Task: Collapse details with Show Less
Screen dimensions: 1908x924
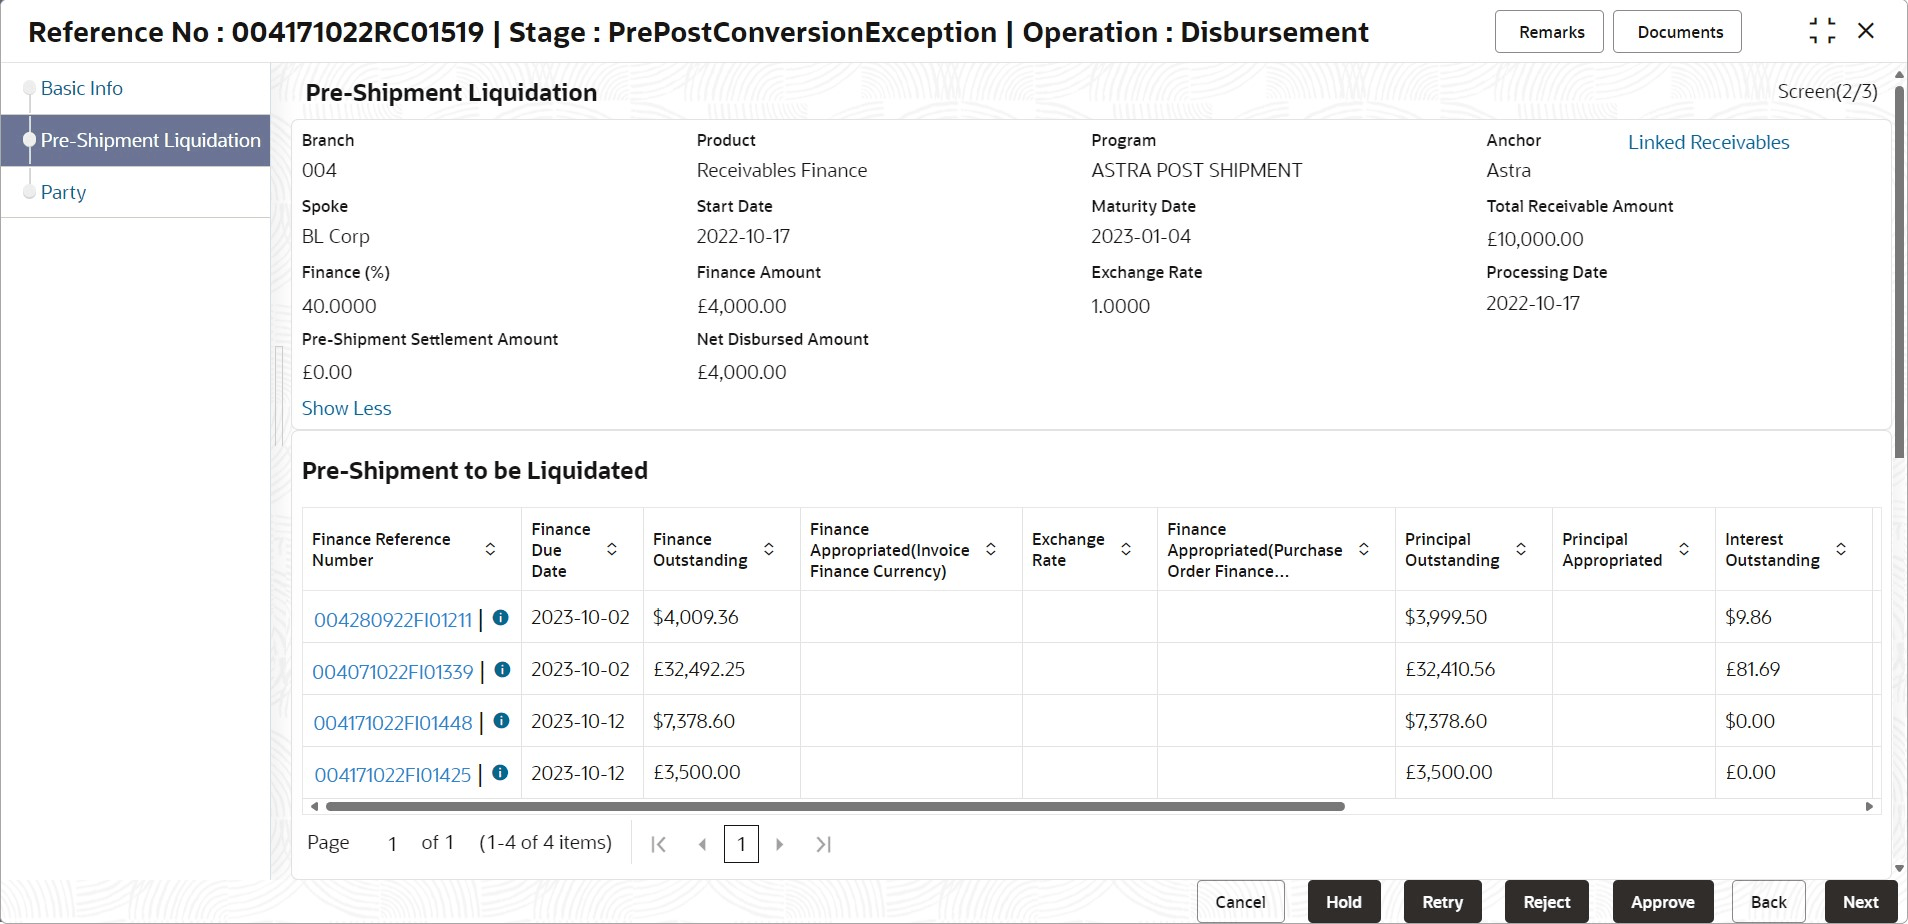Action: coord(346,408)
